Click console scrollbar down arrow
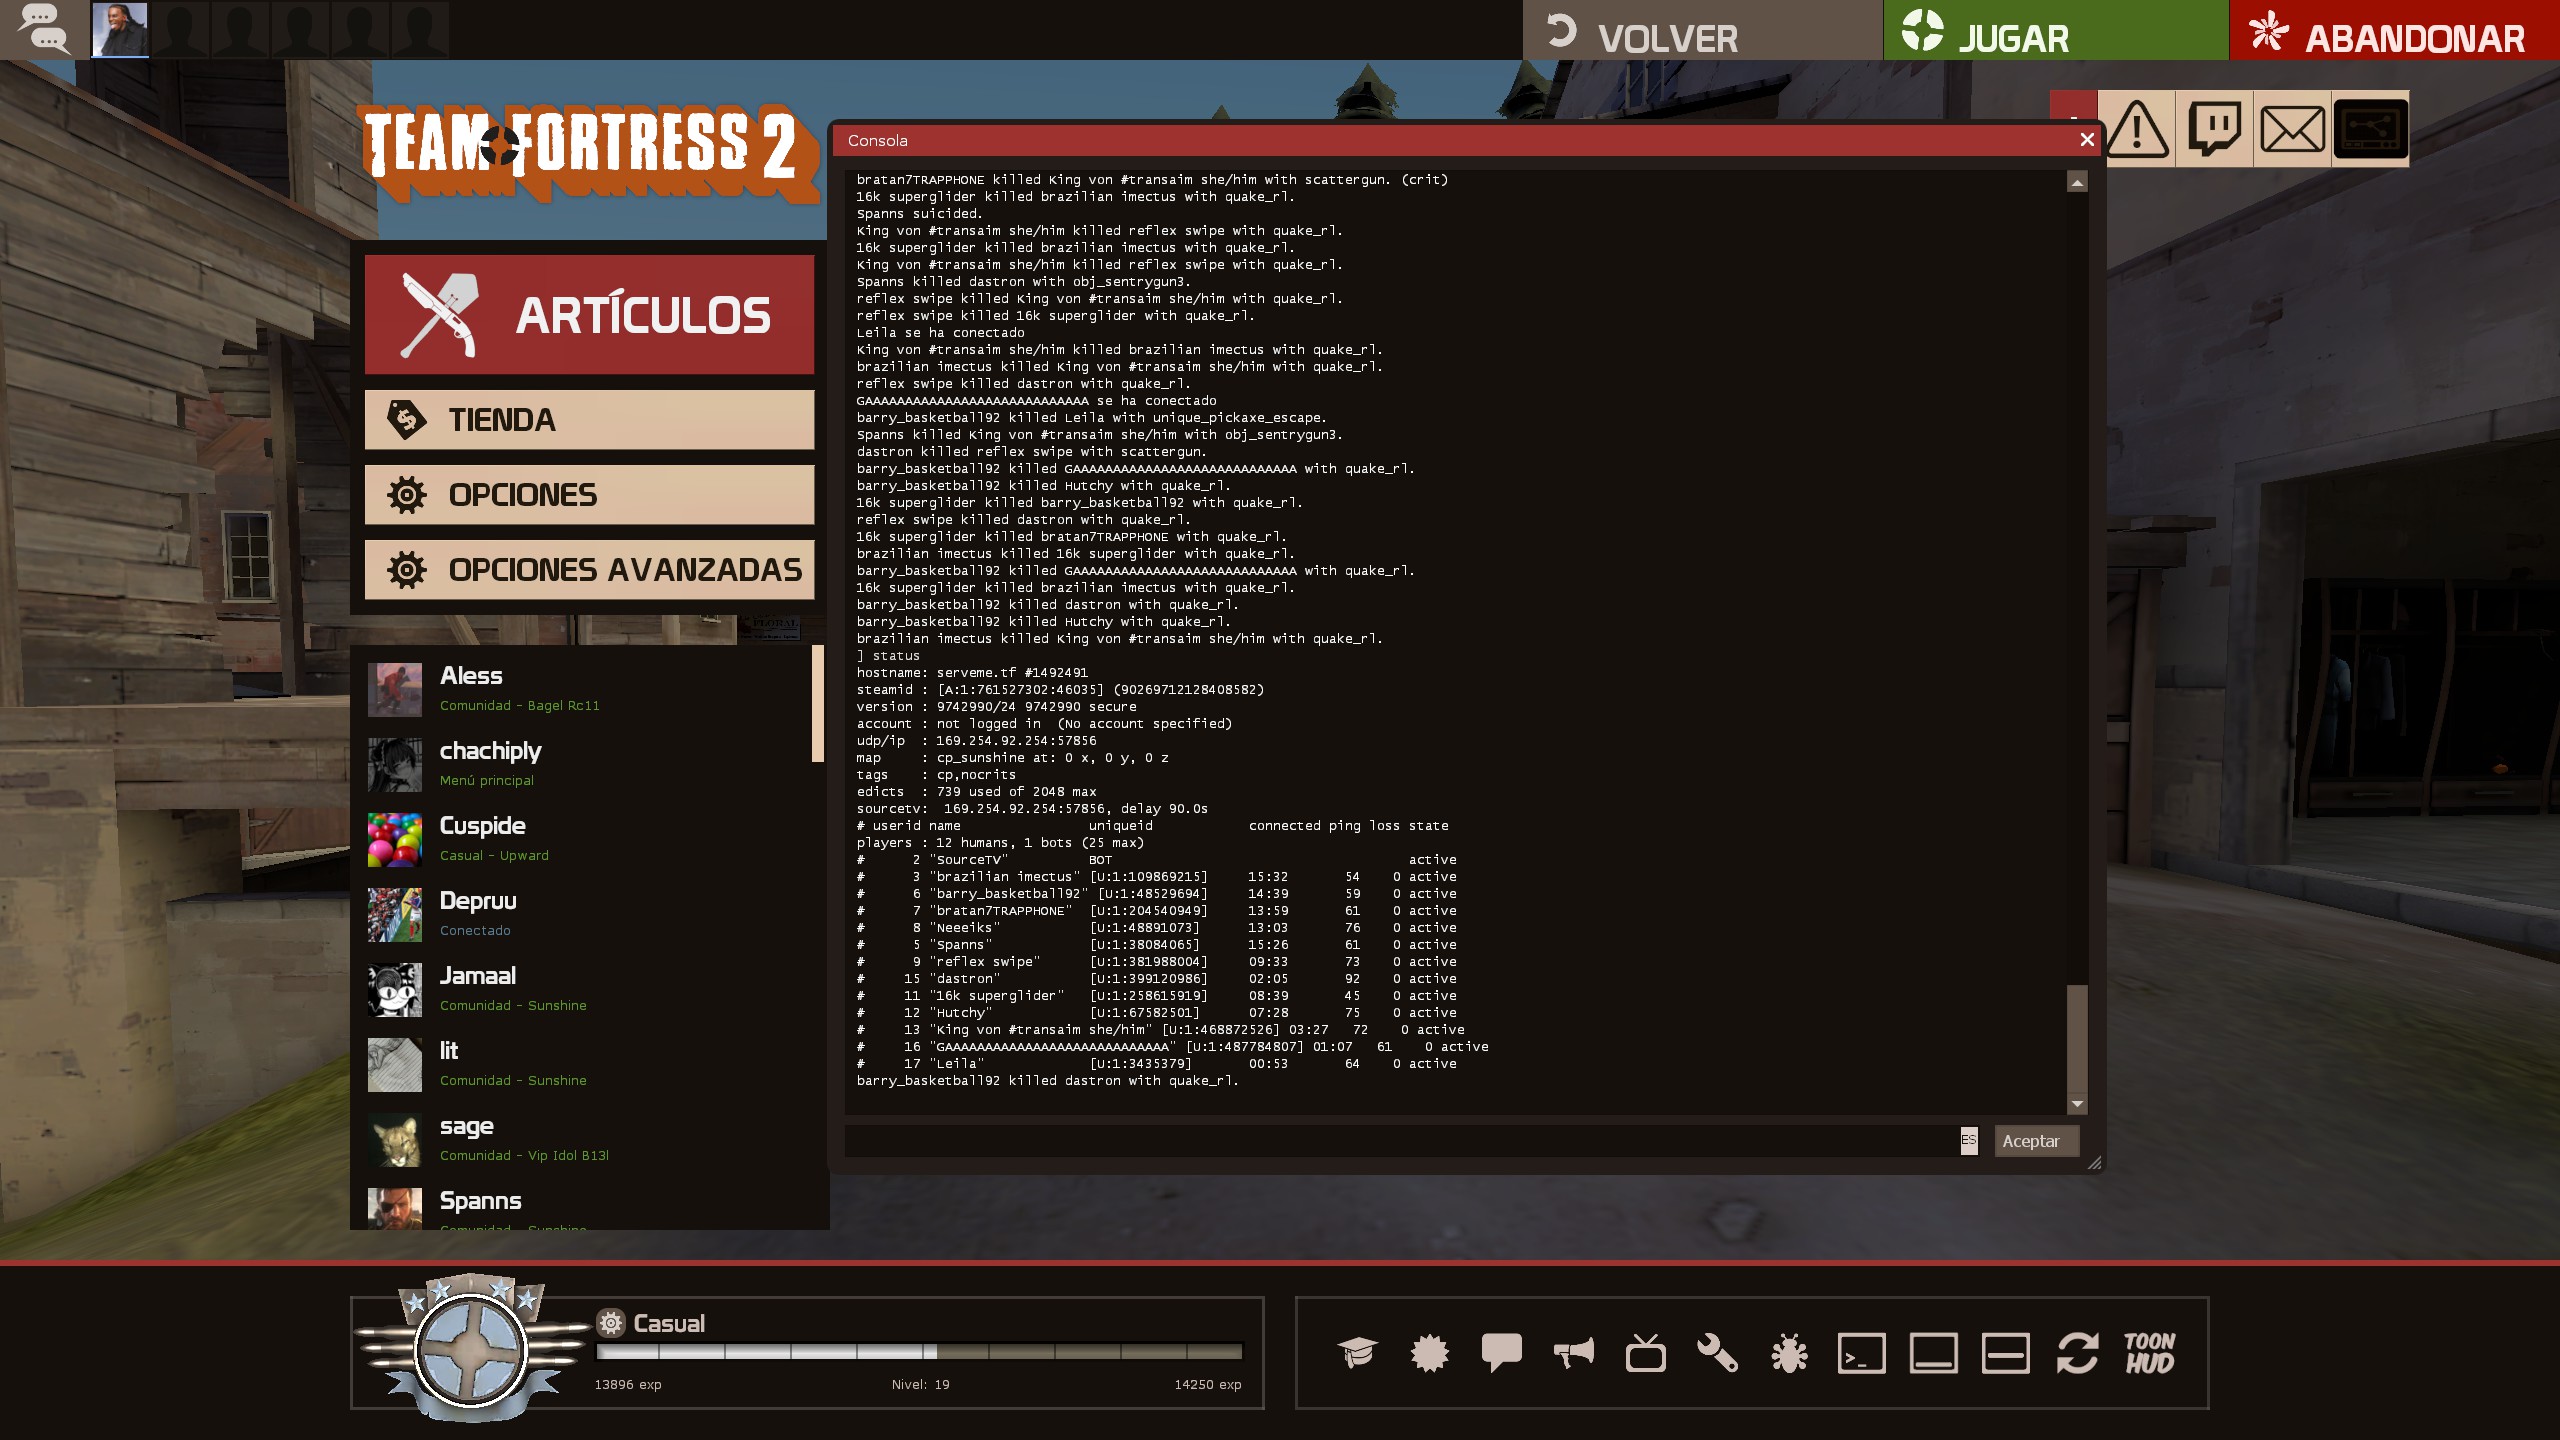 point(2077,1104)
